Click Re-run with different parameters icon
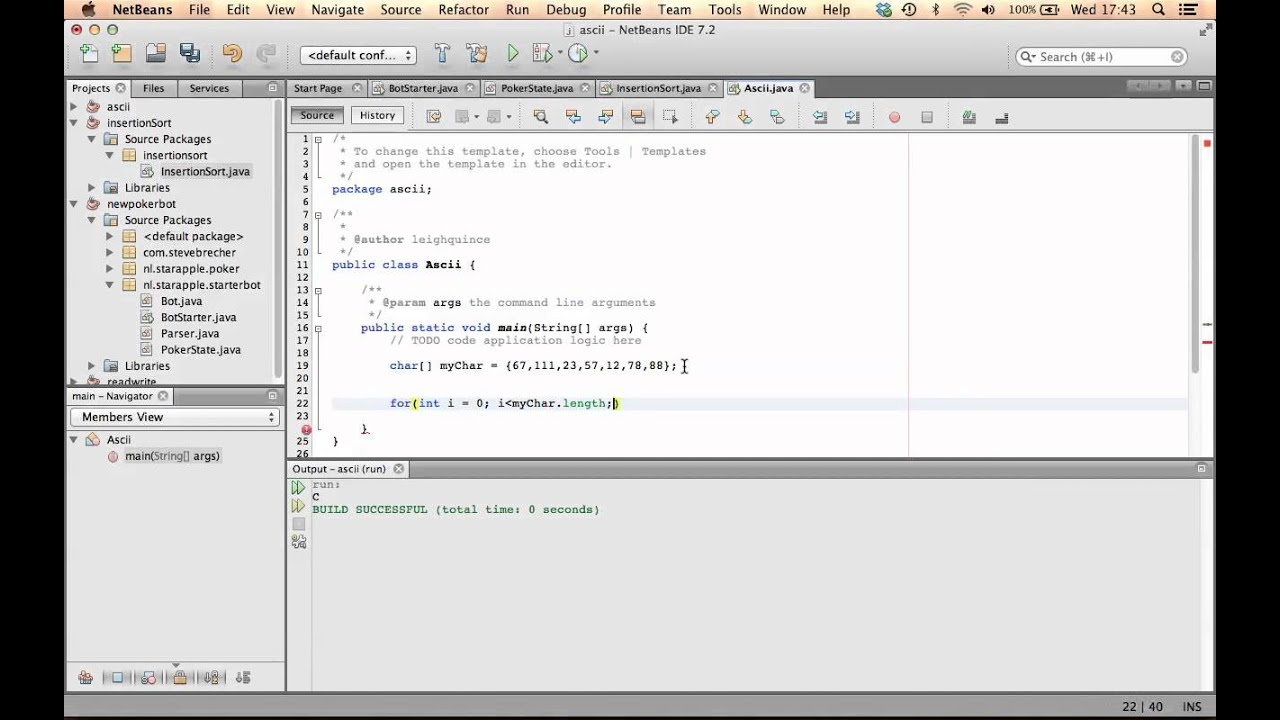This screenshot has height=720, width=1280. point(298,507)
